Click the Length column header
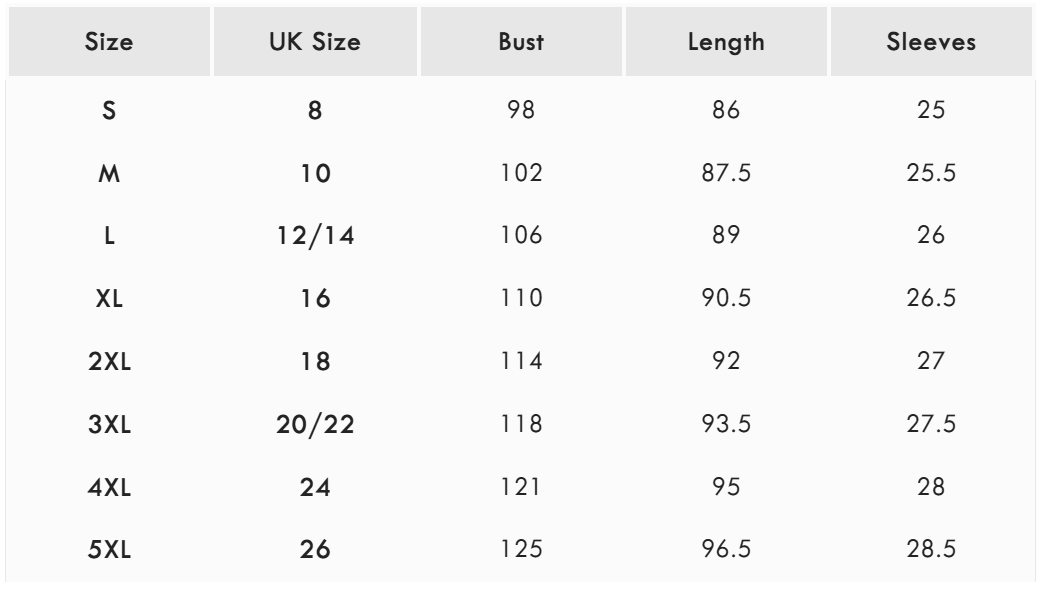Viewport: 1046px width, 592px height. tap(727, 45)
